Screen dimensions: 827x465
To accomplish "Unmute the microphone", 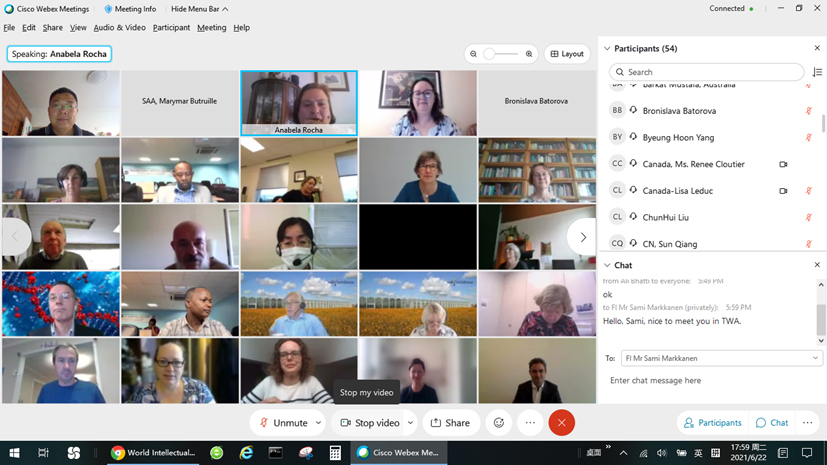I will click(x=283, y=423).
